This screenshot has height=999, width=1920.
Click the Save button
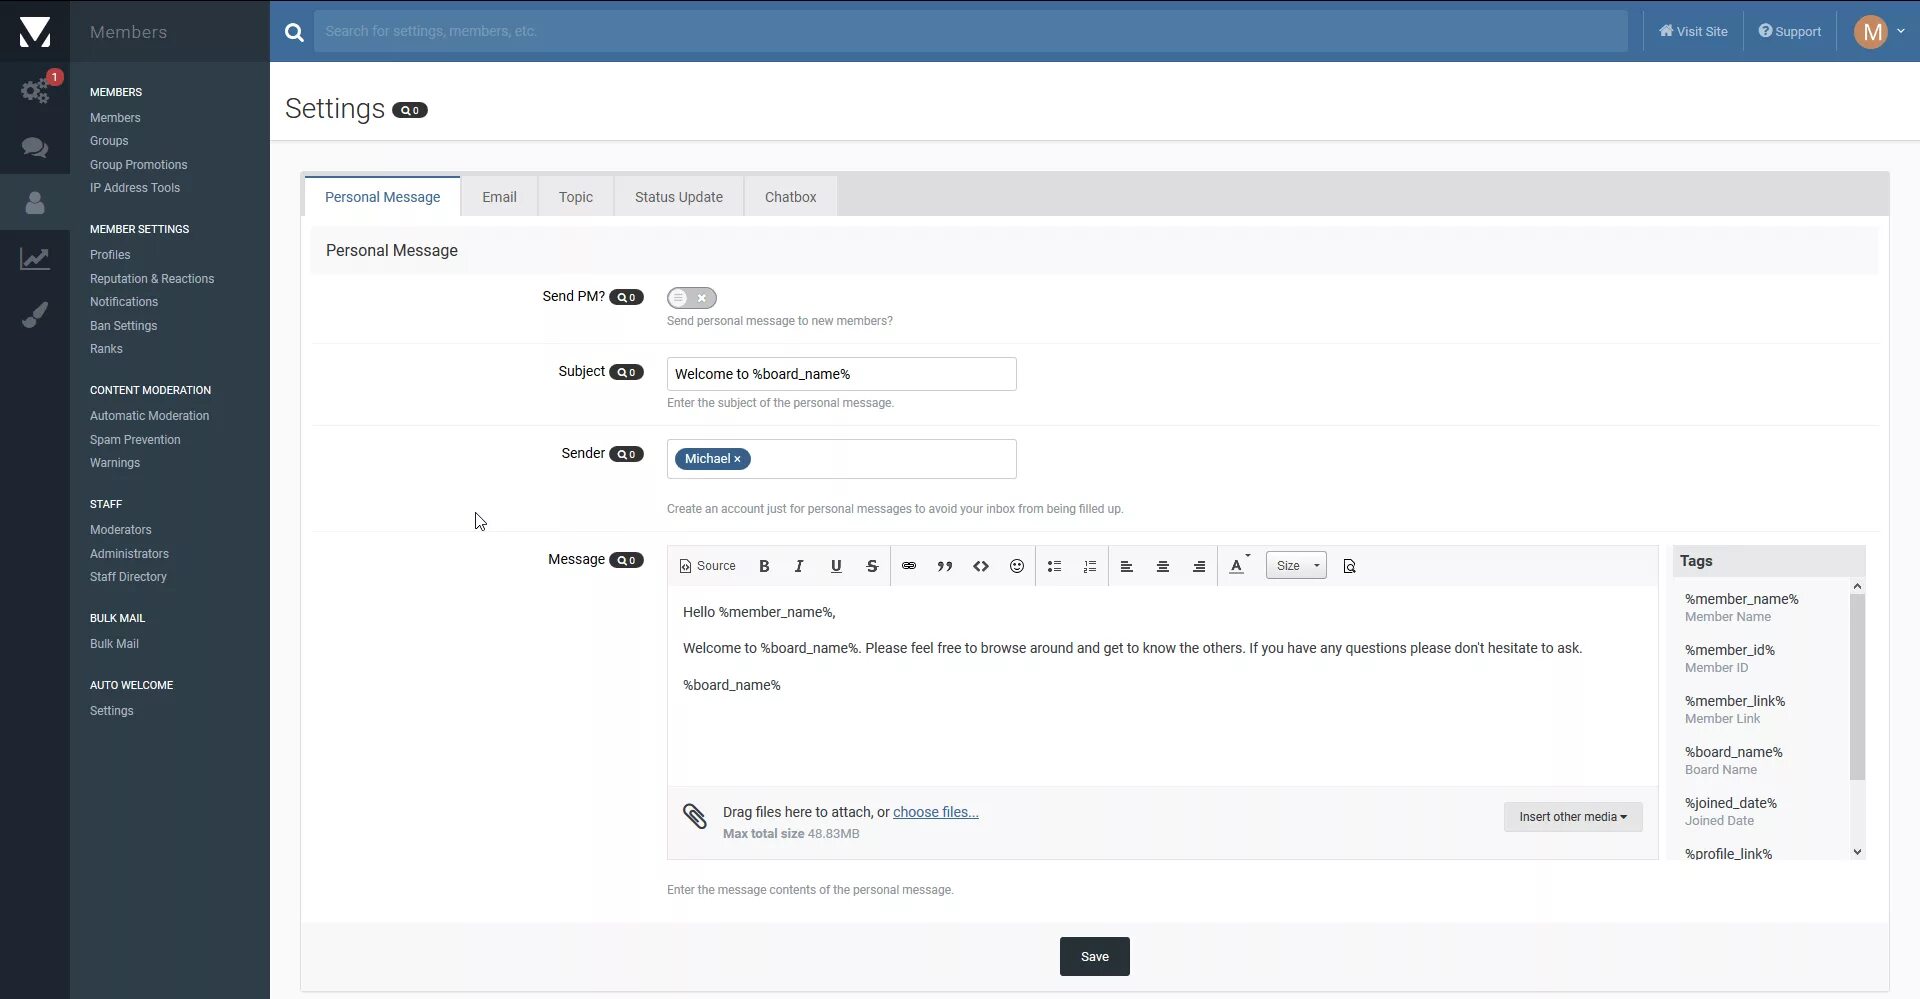pyautogui.click(x=1095, y=957)
